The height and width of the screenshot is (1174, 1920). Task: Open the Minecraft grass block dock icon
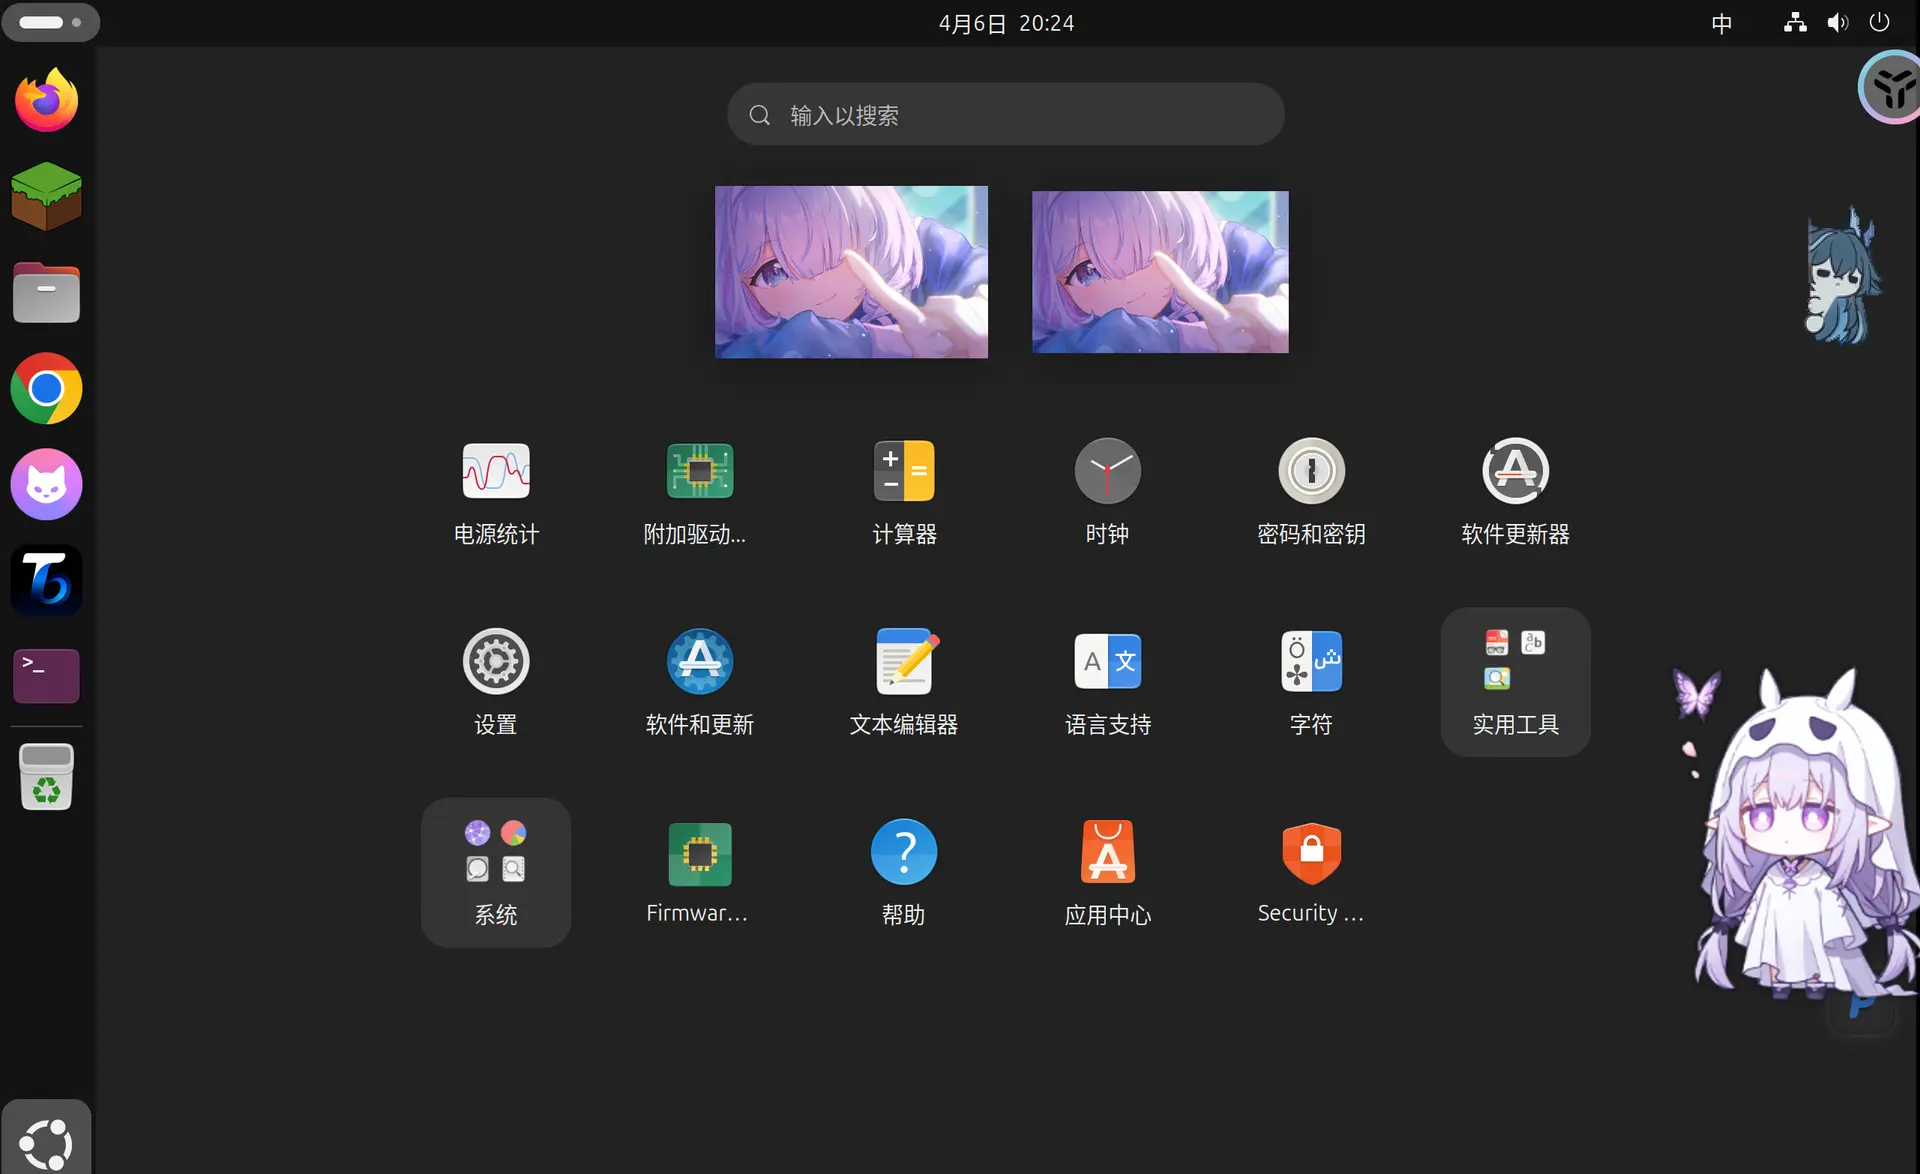click(46, 196)
